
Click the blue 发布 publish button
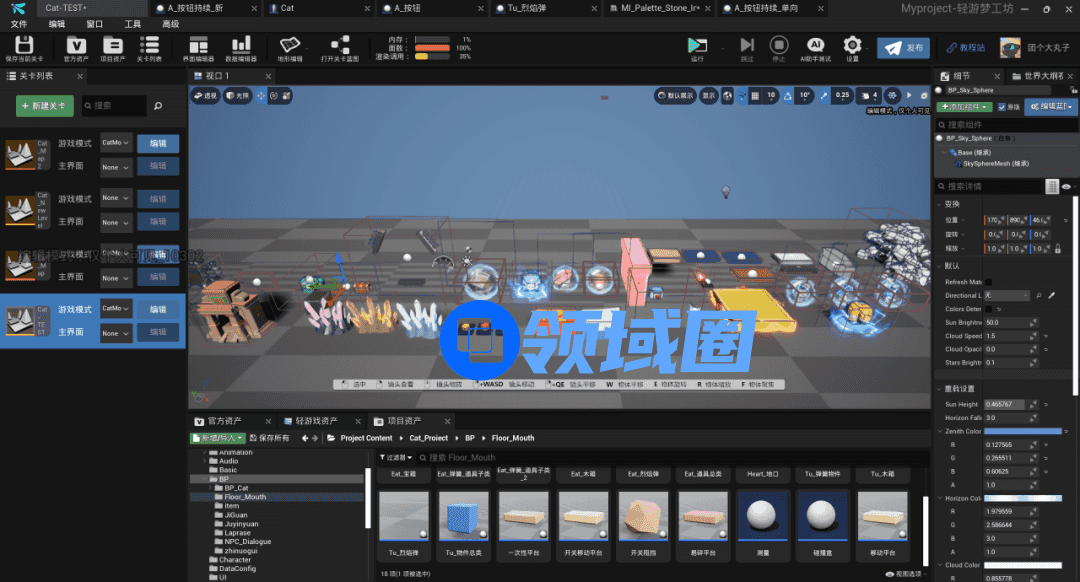(x=903, y=47)
